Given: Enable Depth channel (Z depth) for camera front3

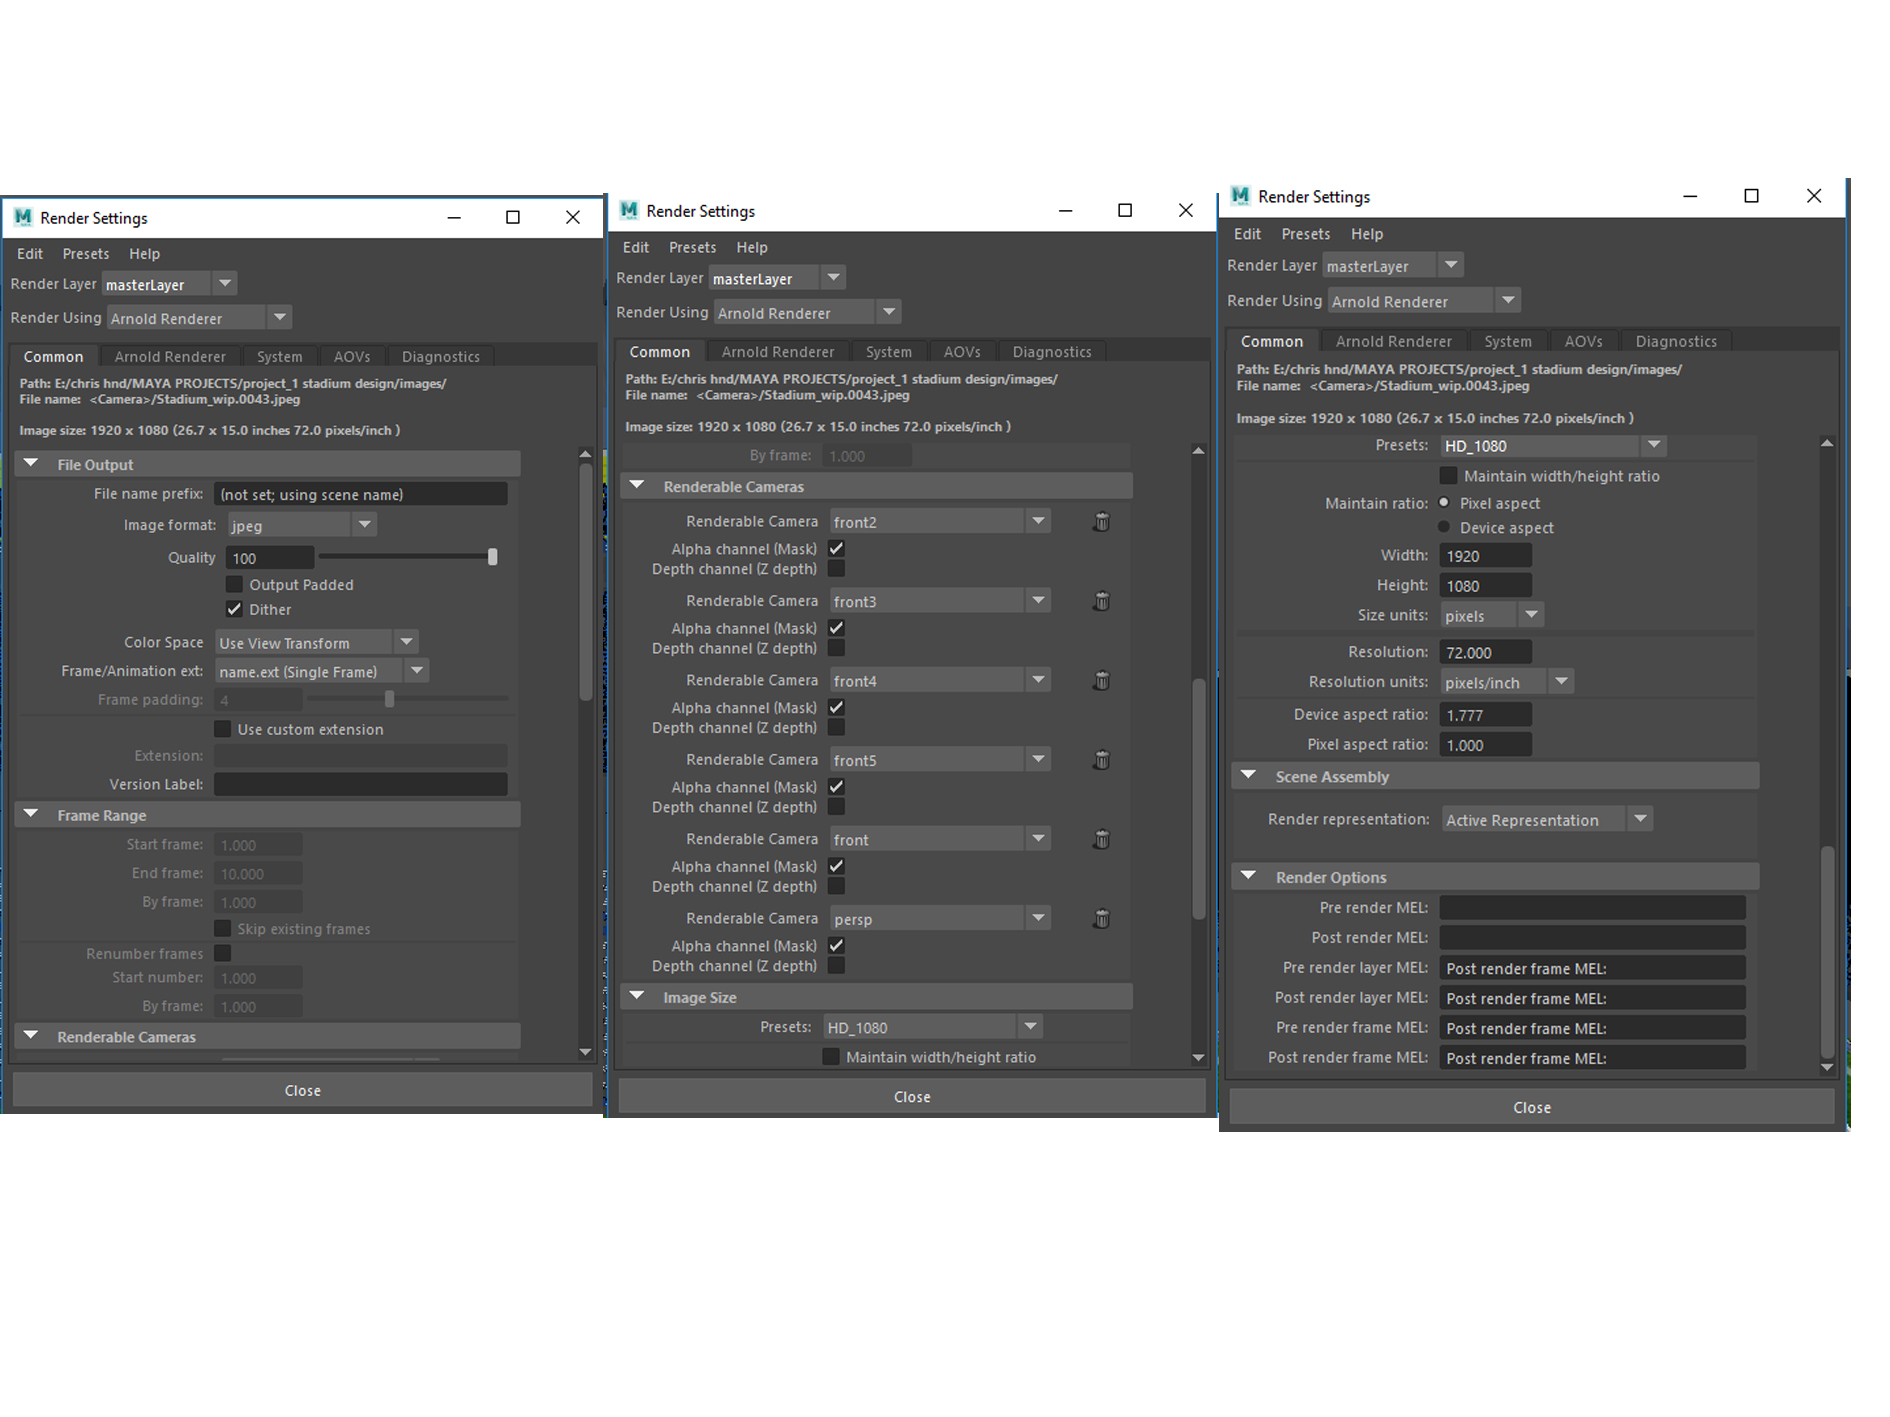Looking at the screenshot, I should (x=836, y=648).
